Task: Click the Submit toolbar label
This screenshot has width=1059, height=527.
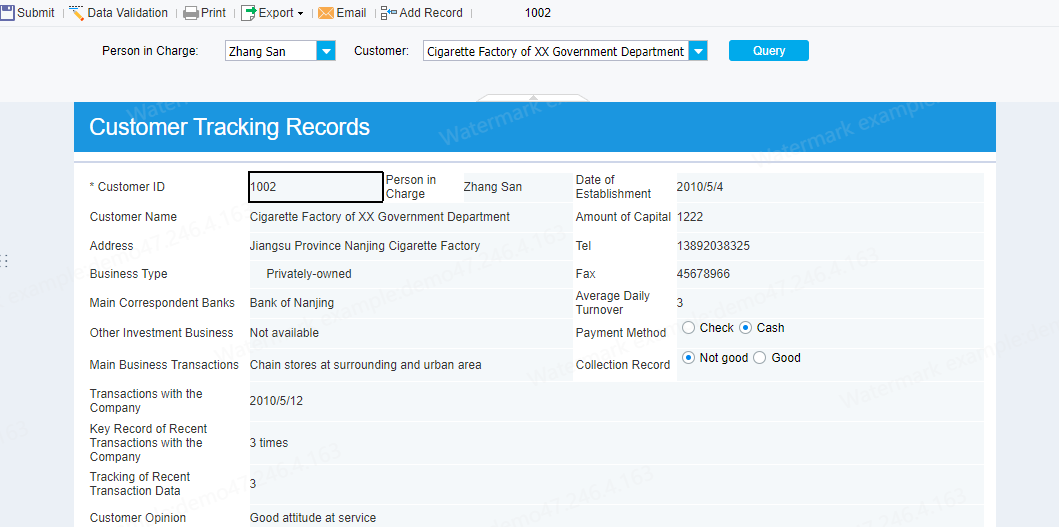Action: (x=36, y=13)
